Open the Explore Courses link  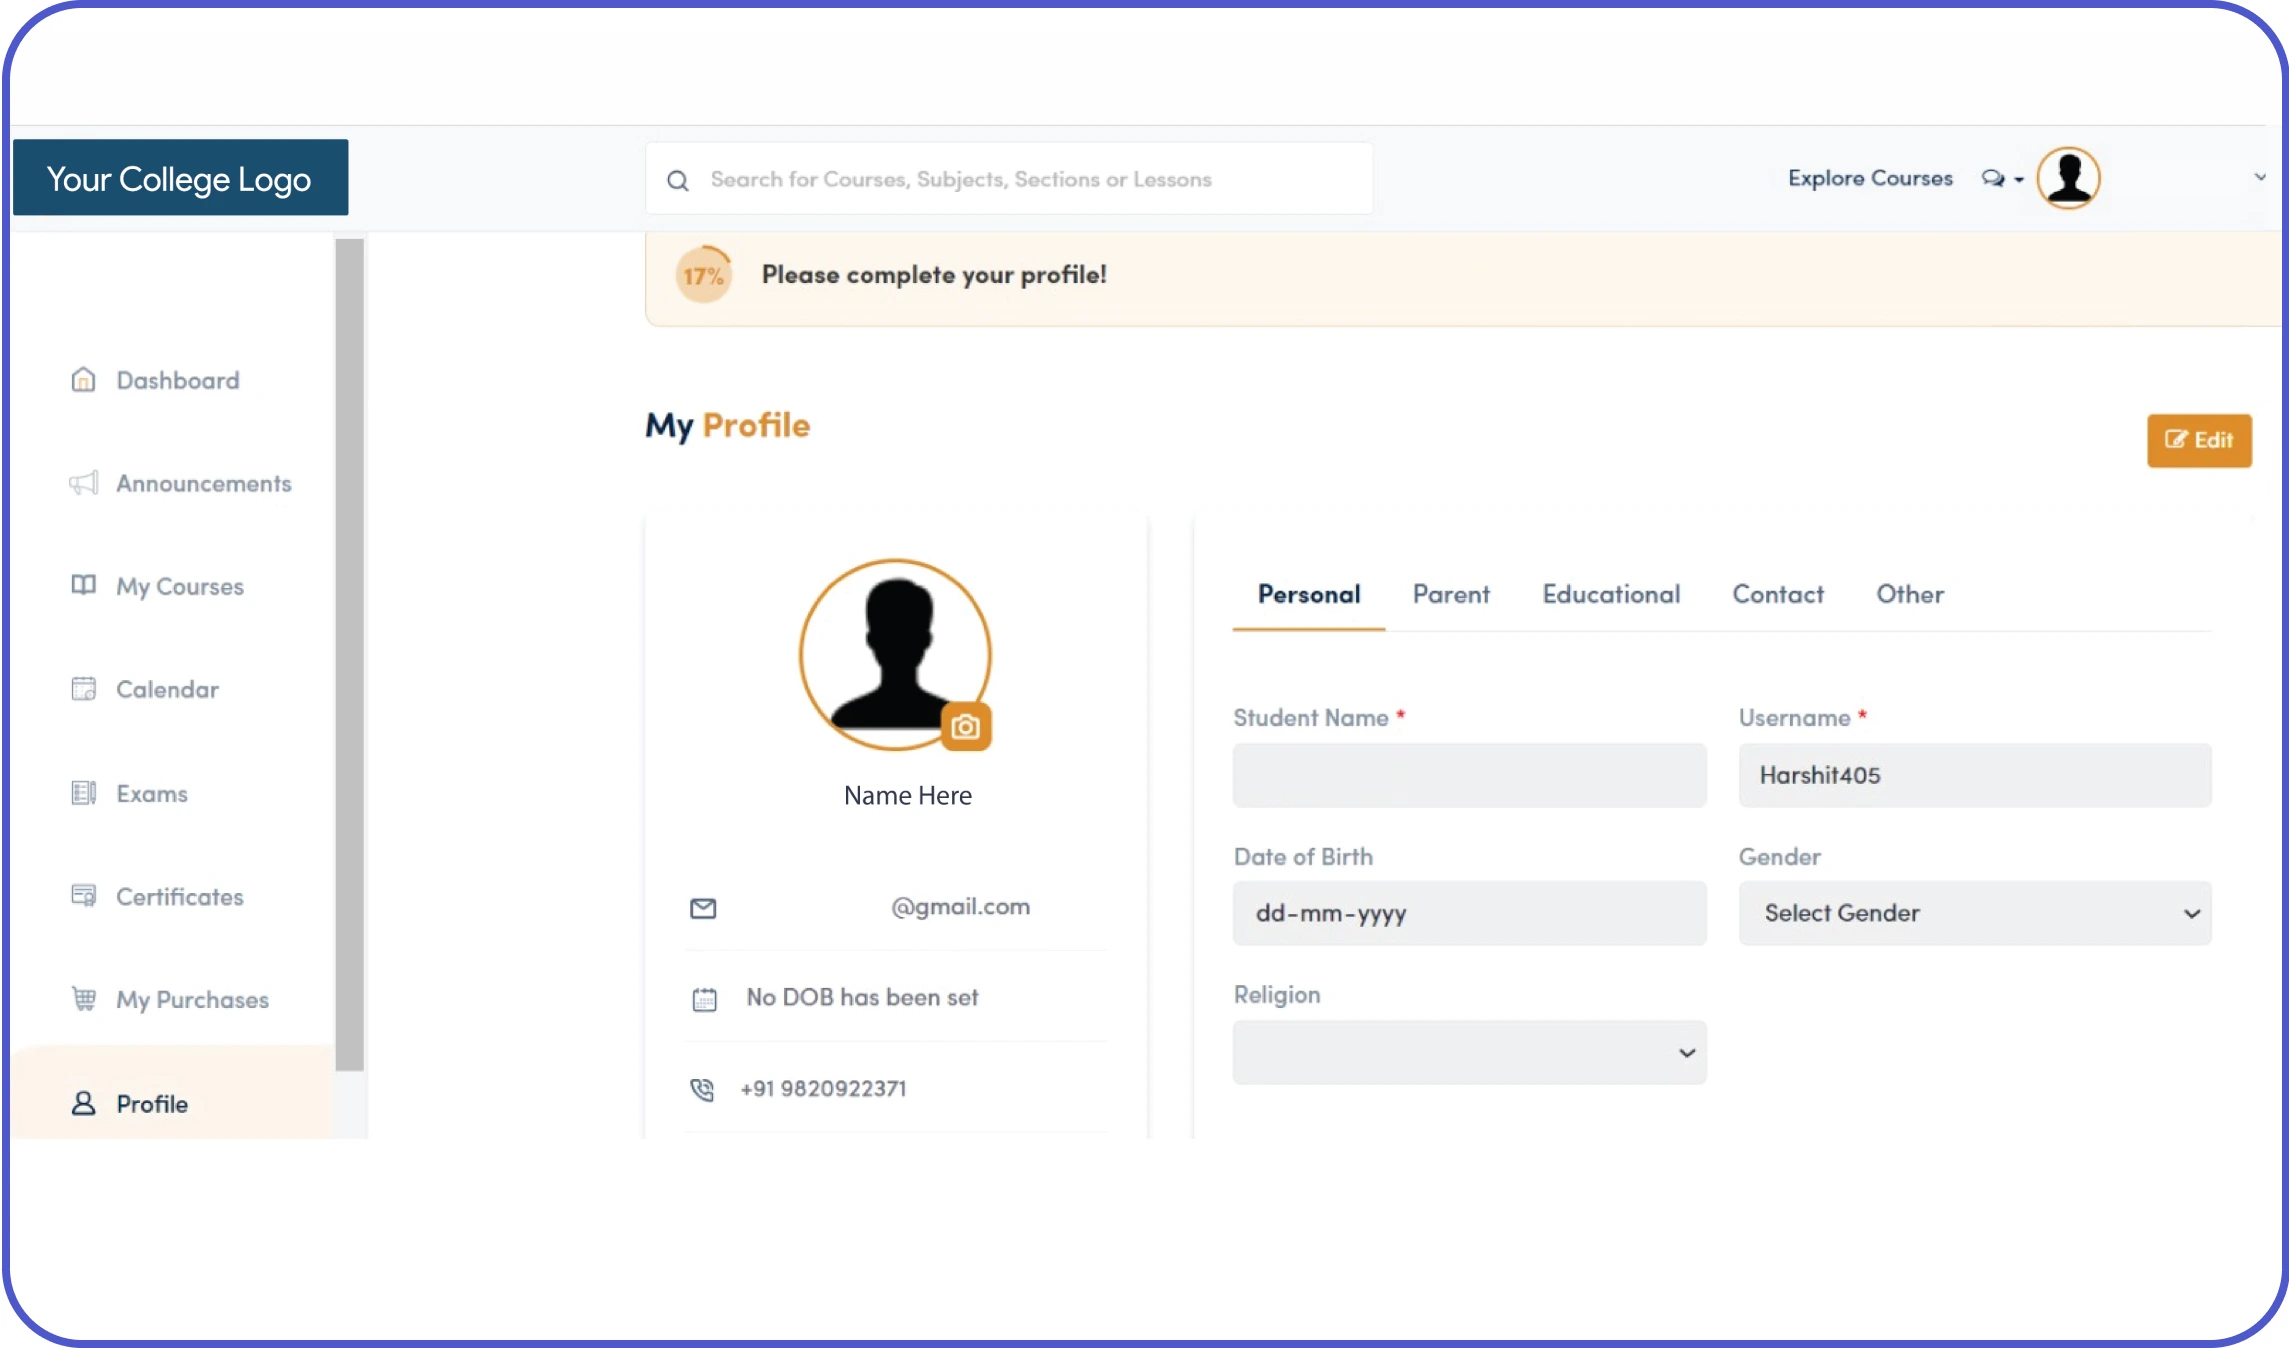pyautogui.click(x=1869, y=178)
